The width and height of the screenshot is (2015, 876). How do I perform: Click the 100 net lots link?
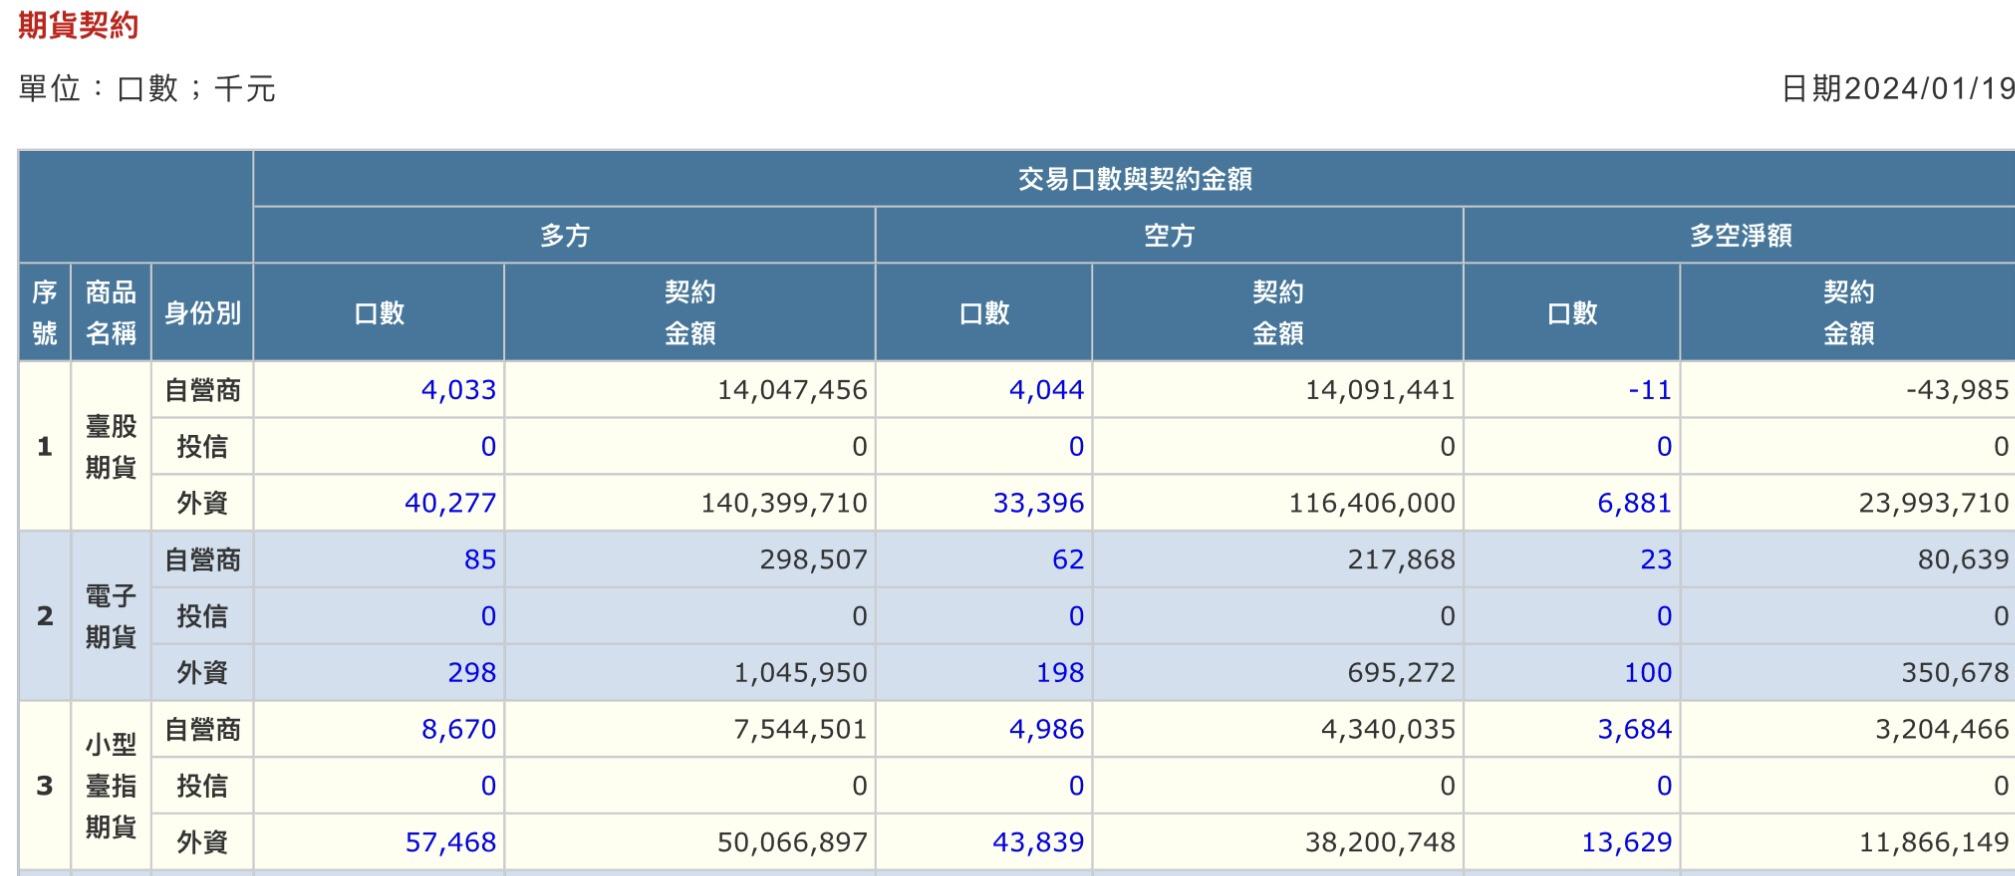[1648, 673]
